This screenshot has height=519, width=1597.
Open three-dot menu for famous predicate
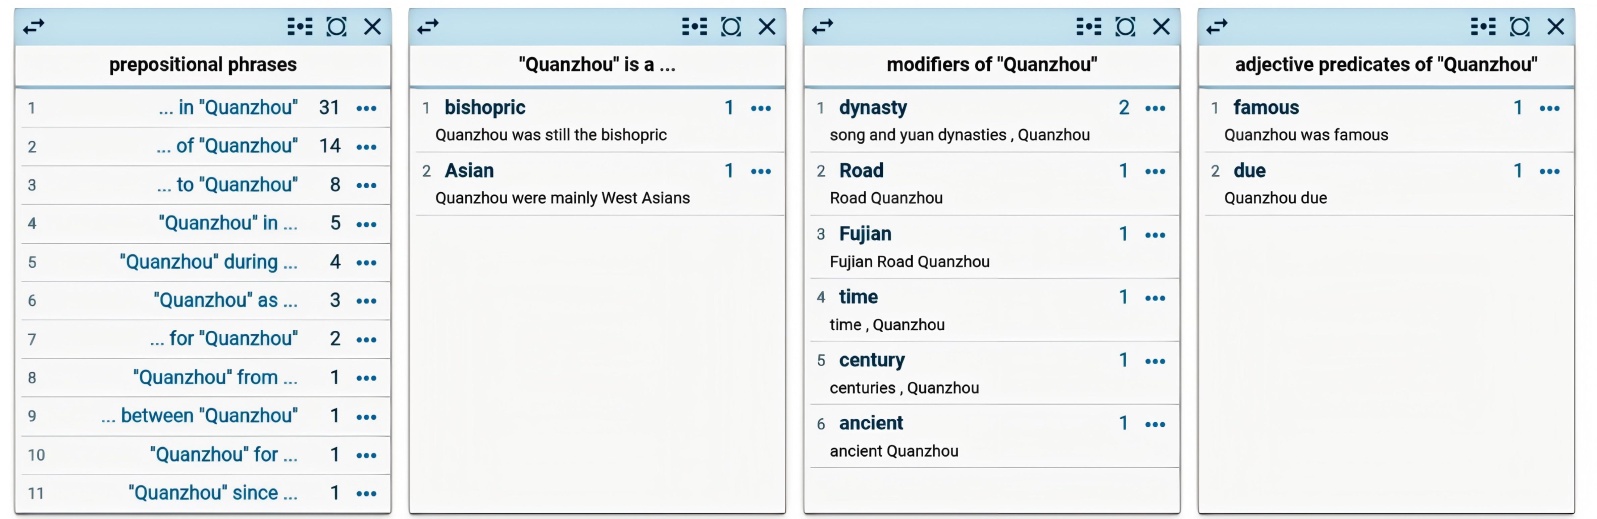[1550, 108]
